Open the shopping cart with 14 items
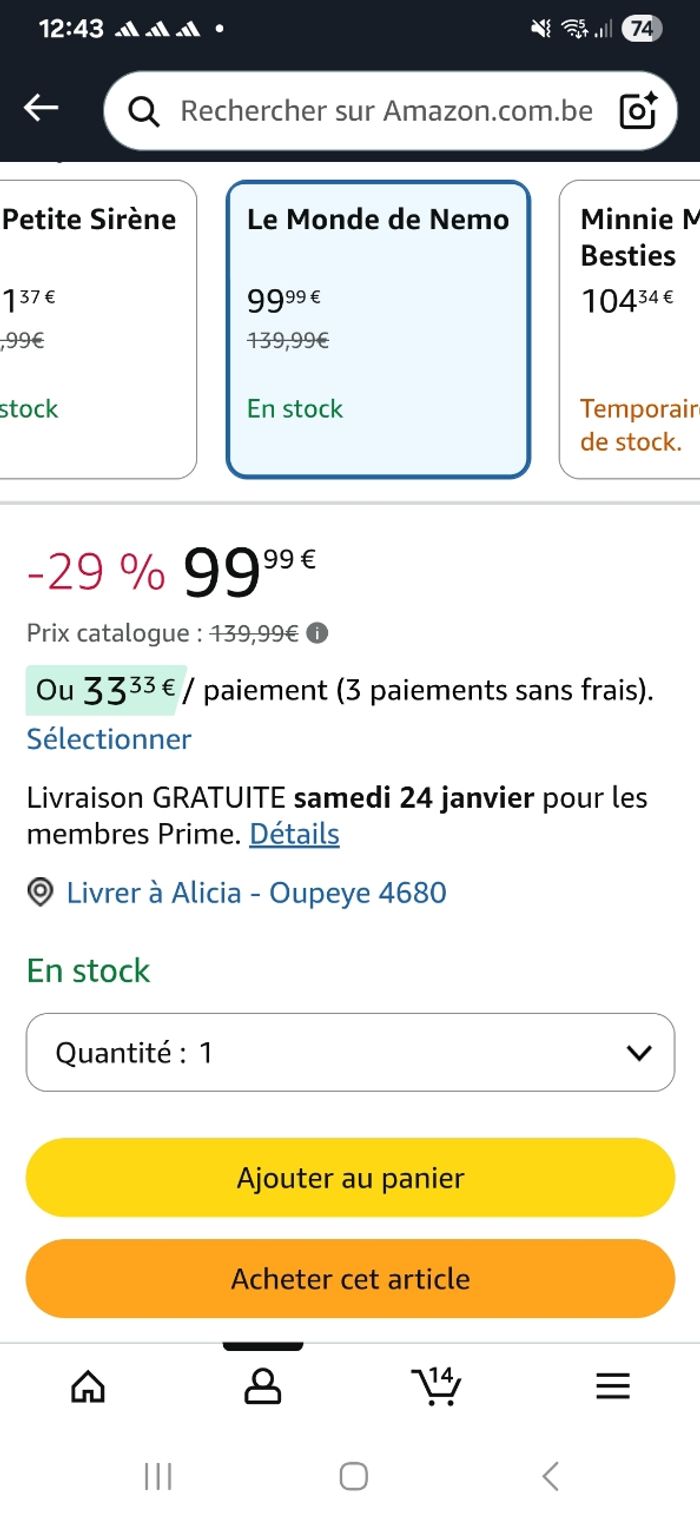 (x=437, y=1386)
